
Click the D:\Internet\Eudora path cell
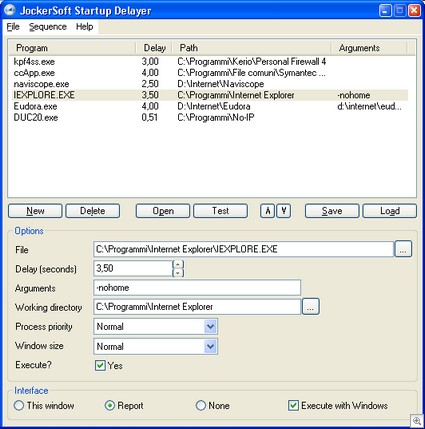[214, 106]
